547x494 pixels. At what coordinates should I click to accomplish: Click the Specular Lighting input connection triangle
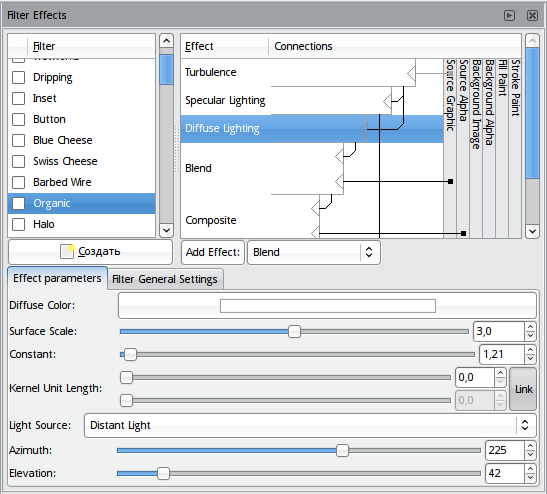tap(387, 102)
